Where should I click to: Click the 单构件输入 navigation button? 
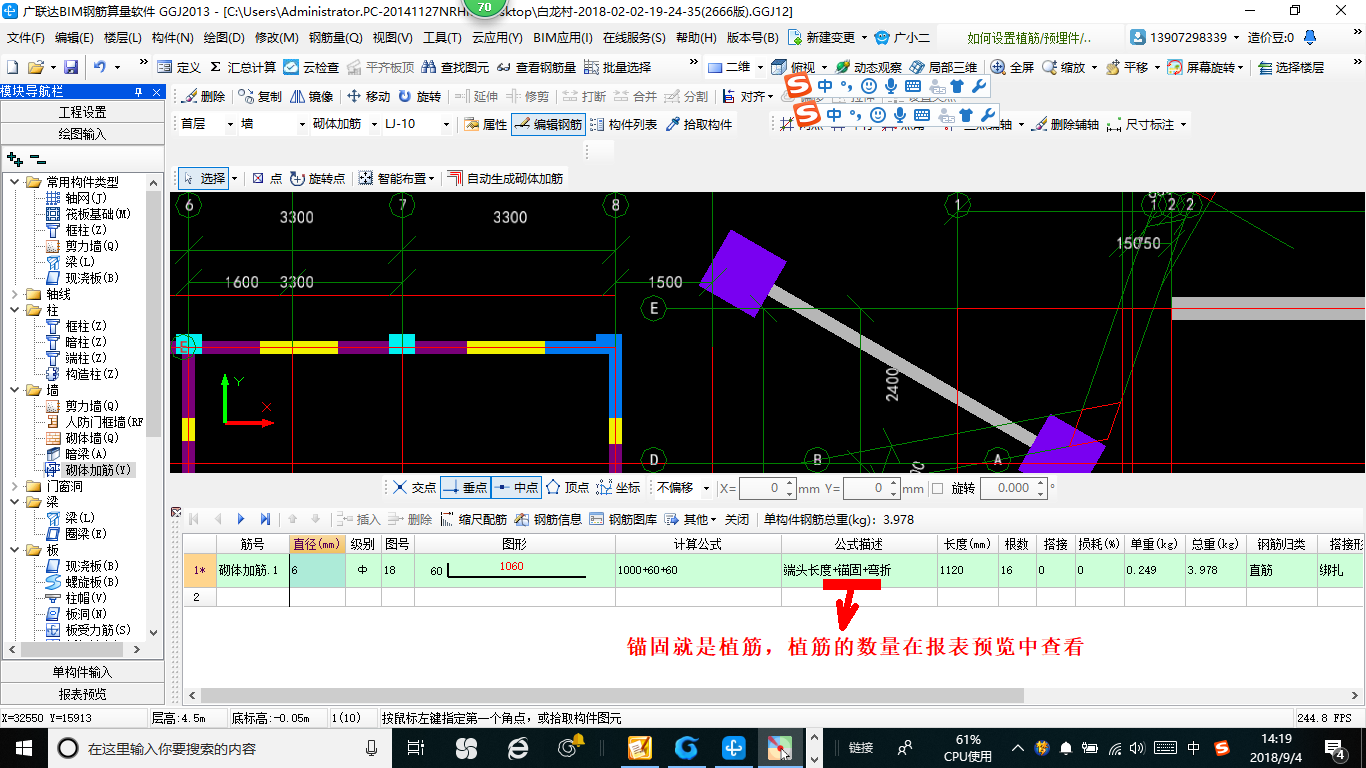point(82,672)
